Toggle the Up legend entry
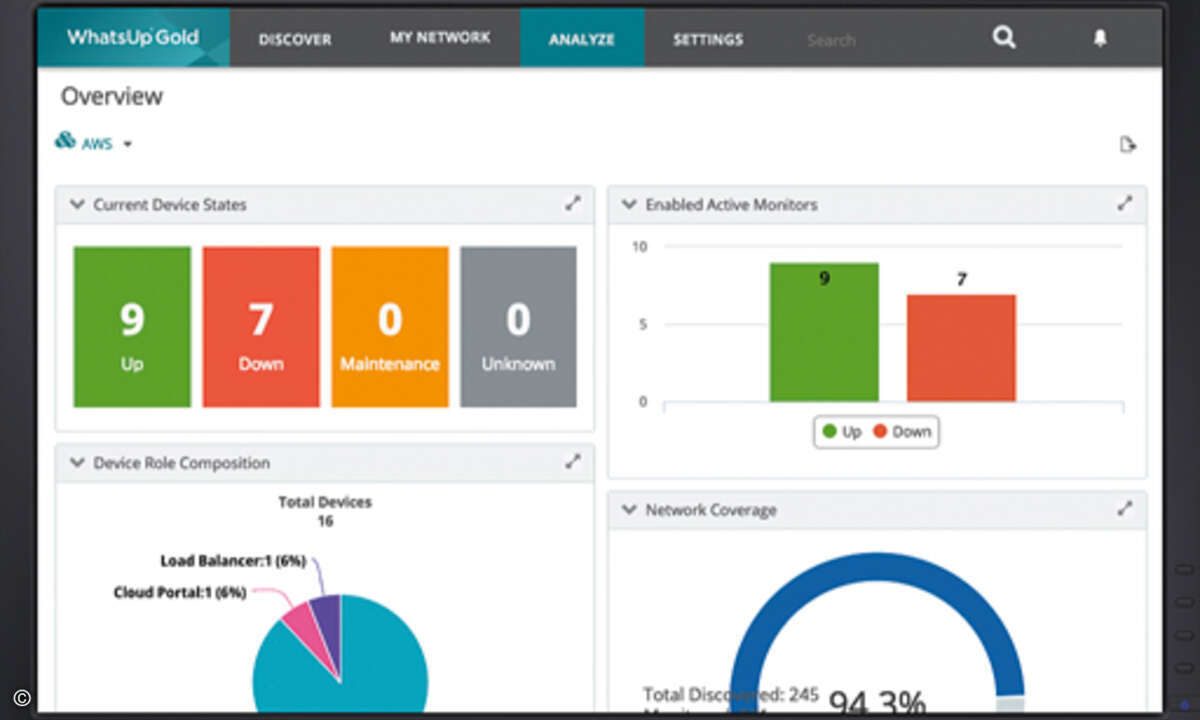The width and height of the screenshot is (1200, 720). (x=841, y=432)
